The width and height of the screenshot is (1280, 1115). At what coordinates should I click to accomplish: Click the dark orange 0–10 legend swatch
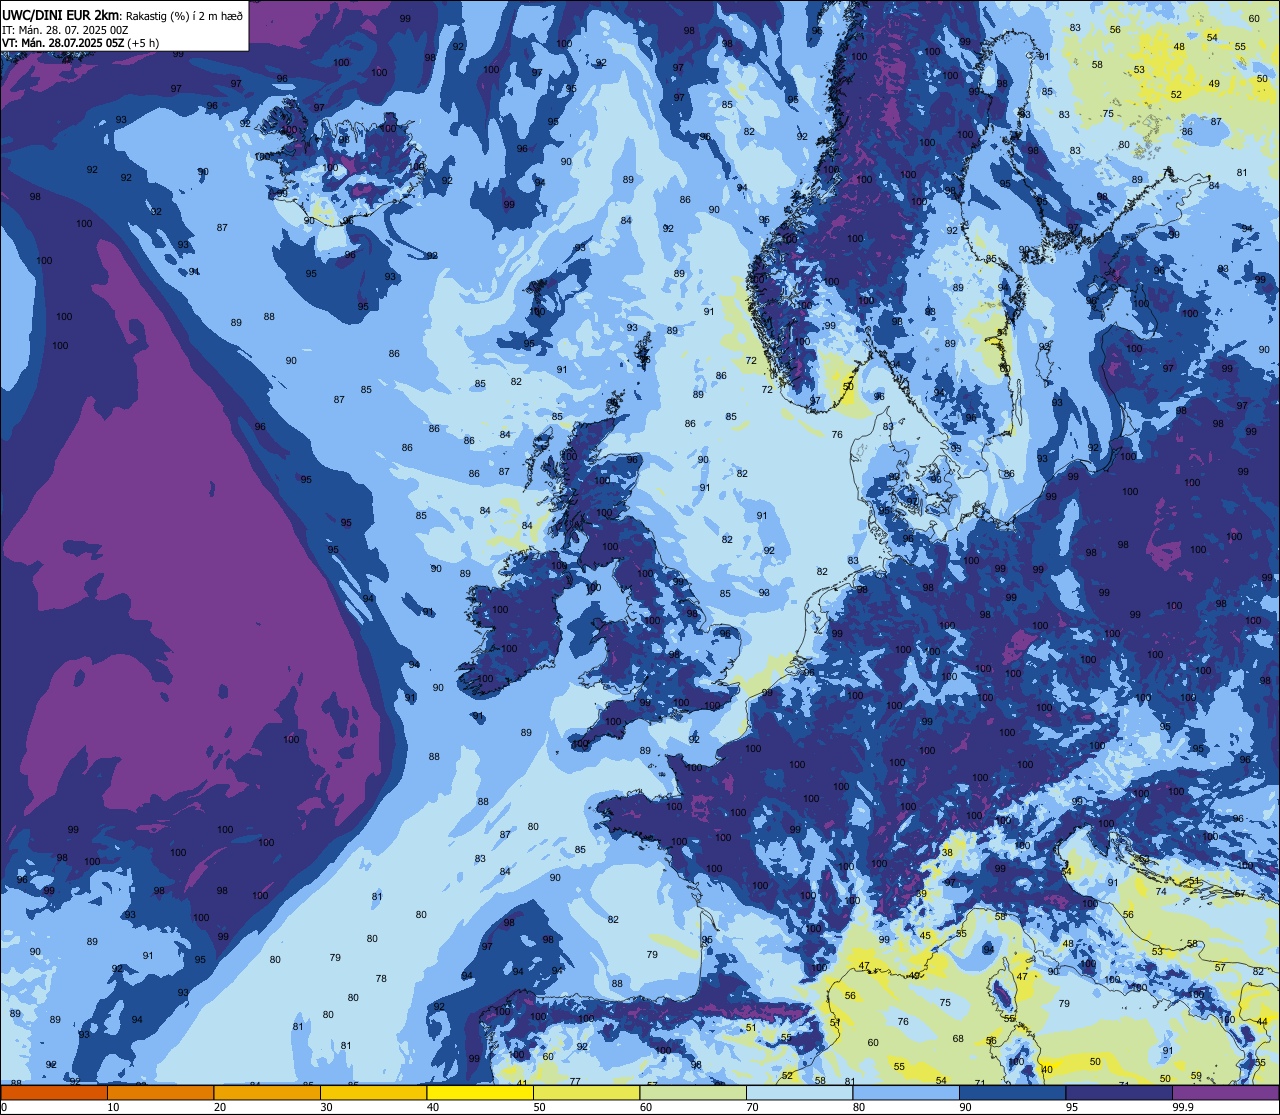54,1092
